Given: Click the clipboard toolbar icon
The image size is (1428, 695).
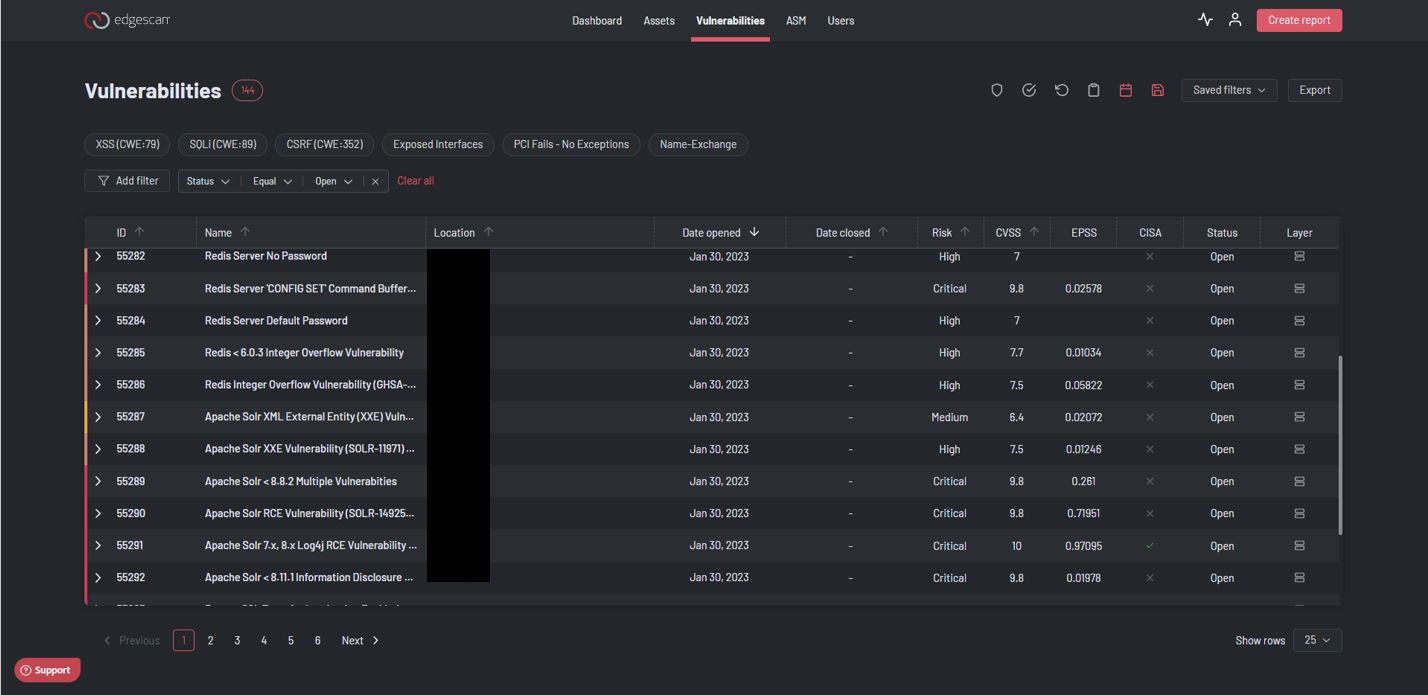Looking at the screenshot, I should coord(1093,90).
